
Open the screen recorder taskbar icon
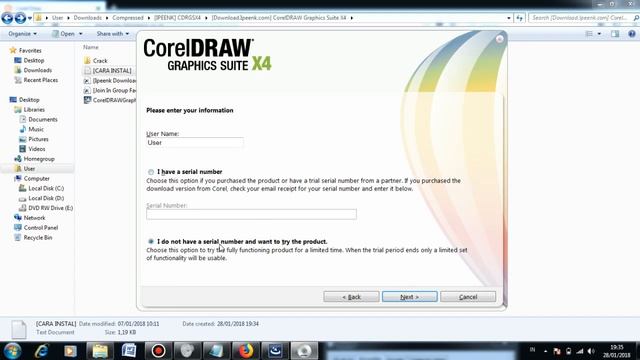[x=158, y=351]
